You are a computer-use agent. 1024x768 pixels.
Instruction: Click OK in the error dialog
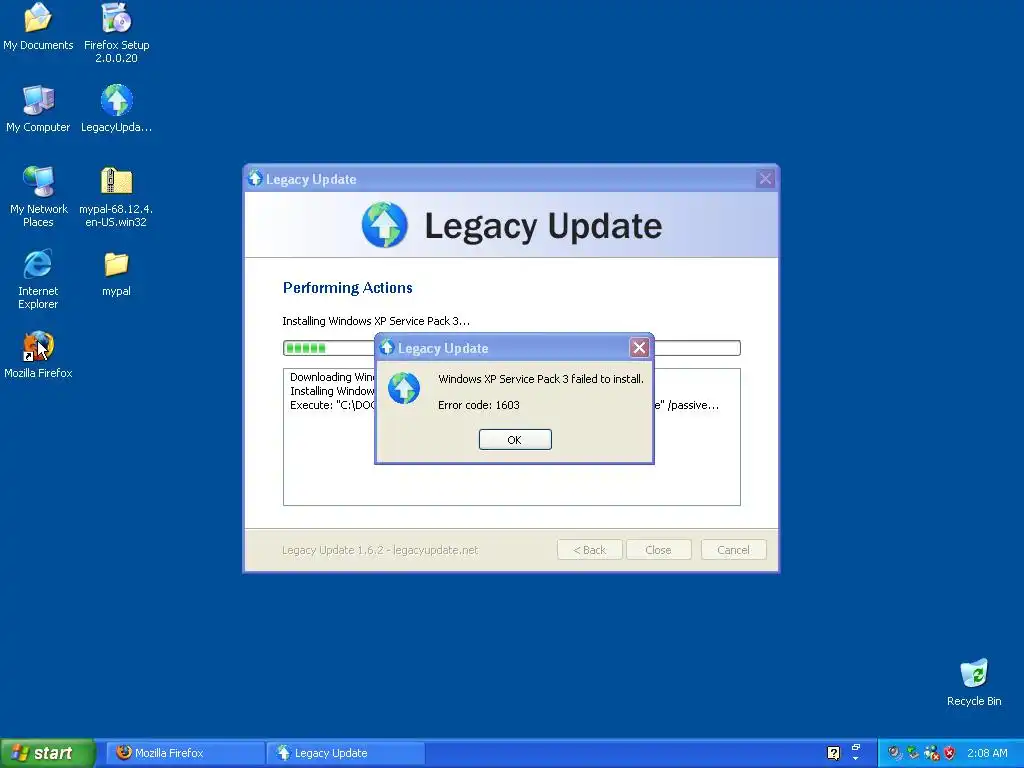pyautogui.click(x=515, y=440)
